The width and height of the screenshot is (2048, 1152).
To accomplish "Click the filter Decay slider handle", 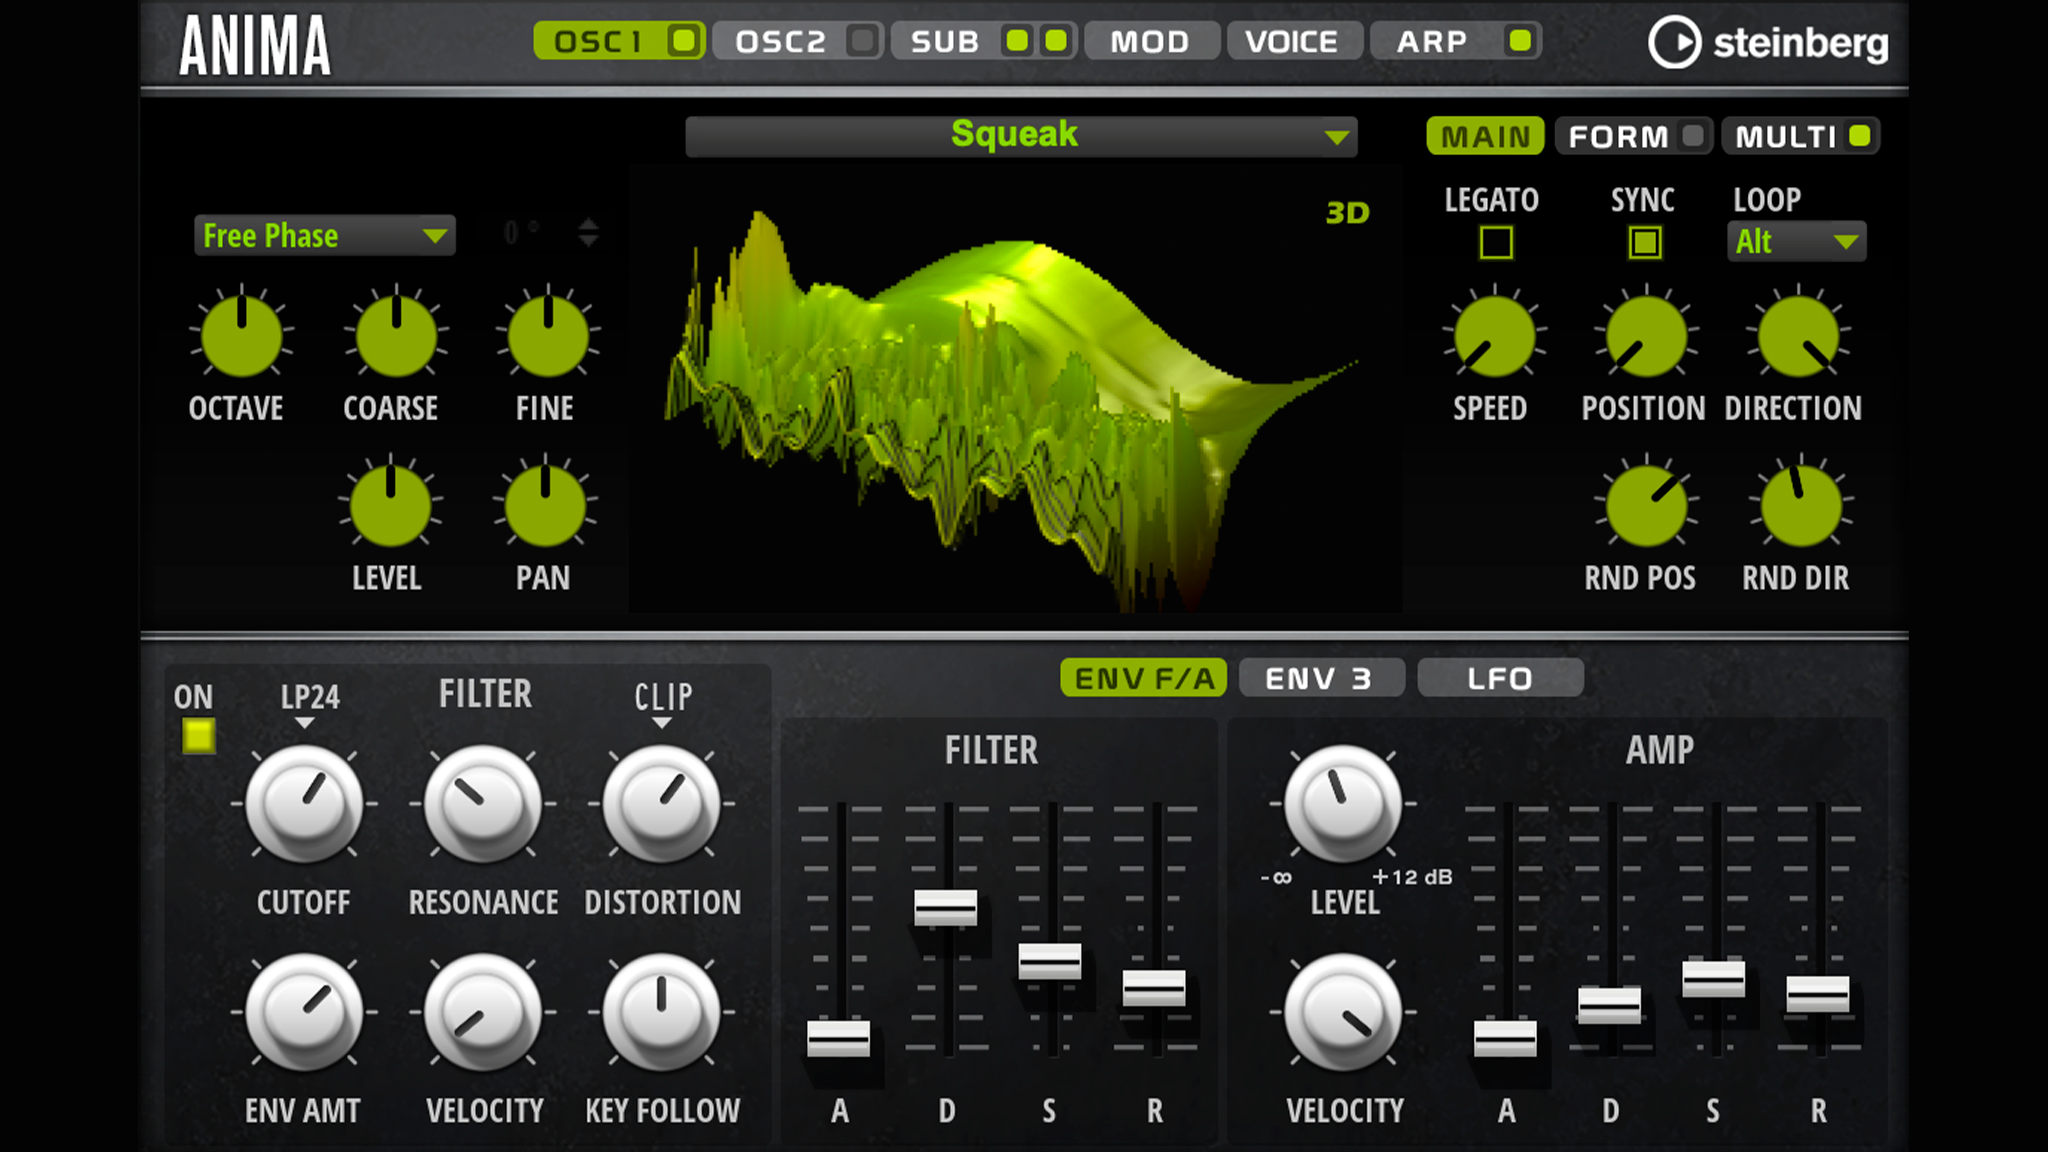I will point(945,907).
